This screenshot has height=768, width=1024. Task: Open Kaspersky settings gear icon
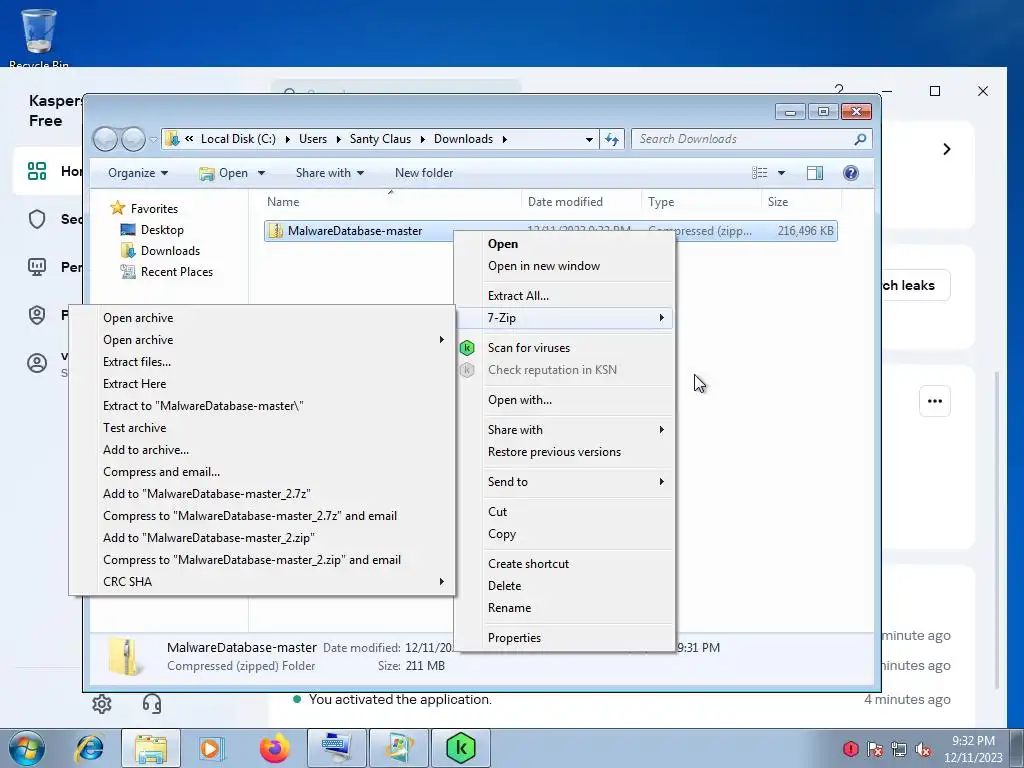(102, 704)
